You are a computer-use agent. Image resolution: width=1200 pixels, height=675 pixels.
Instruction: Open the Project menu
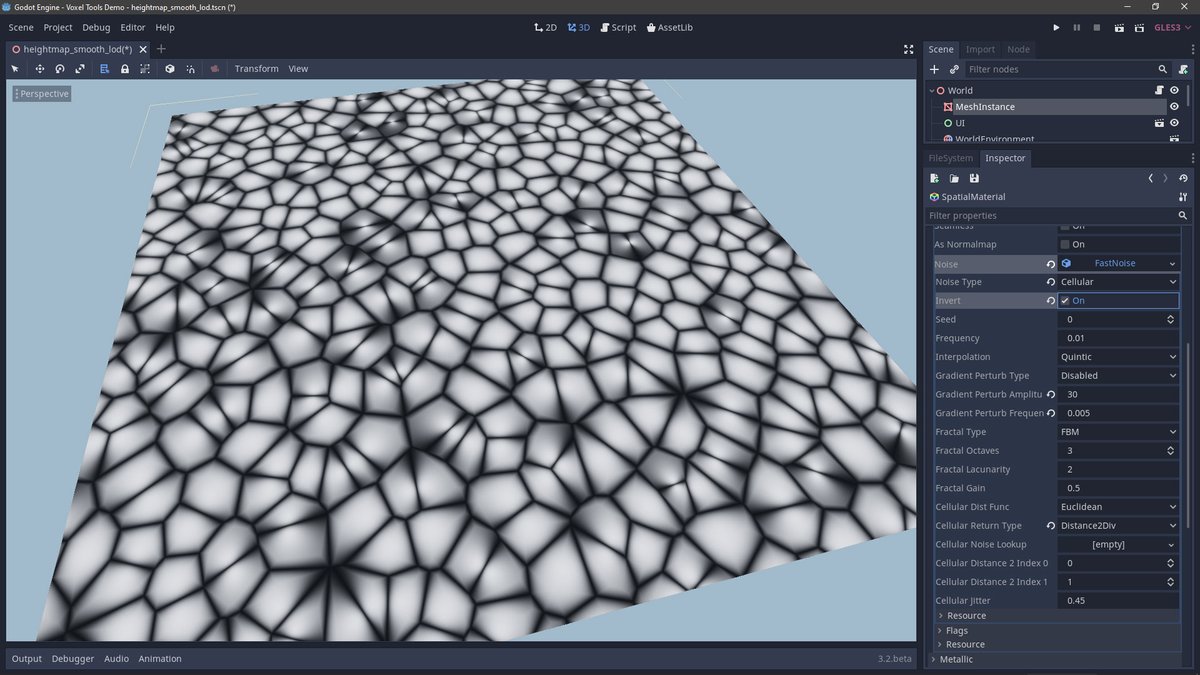(x=58, y=28)
